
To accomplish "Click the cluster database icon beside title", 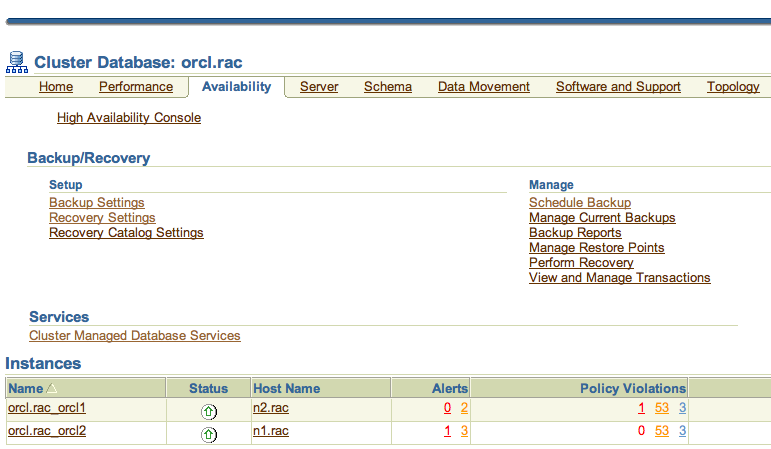I will [17, 62].
